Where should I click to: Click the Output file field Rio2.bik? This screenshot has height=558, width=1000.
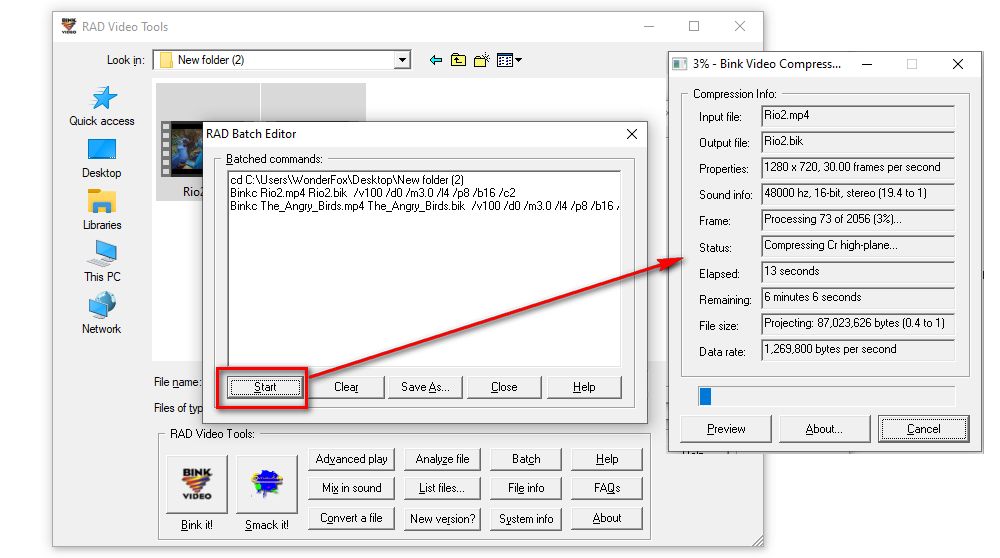coord(858,142)
